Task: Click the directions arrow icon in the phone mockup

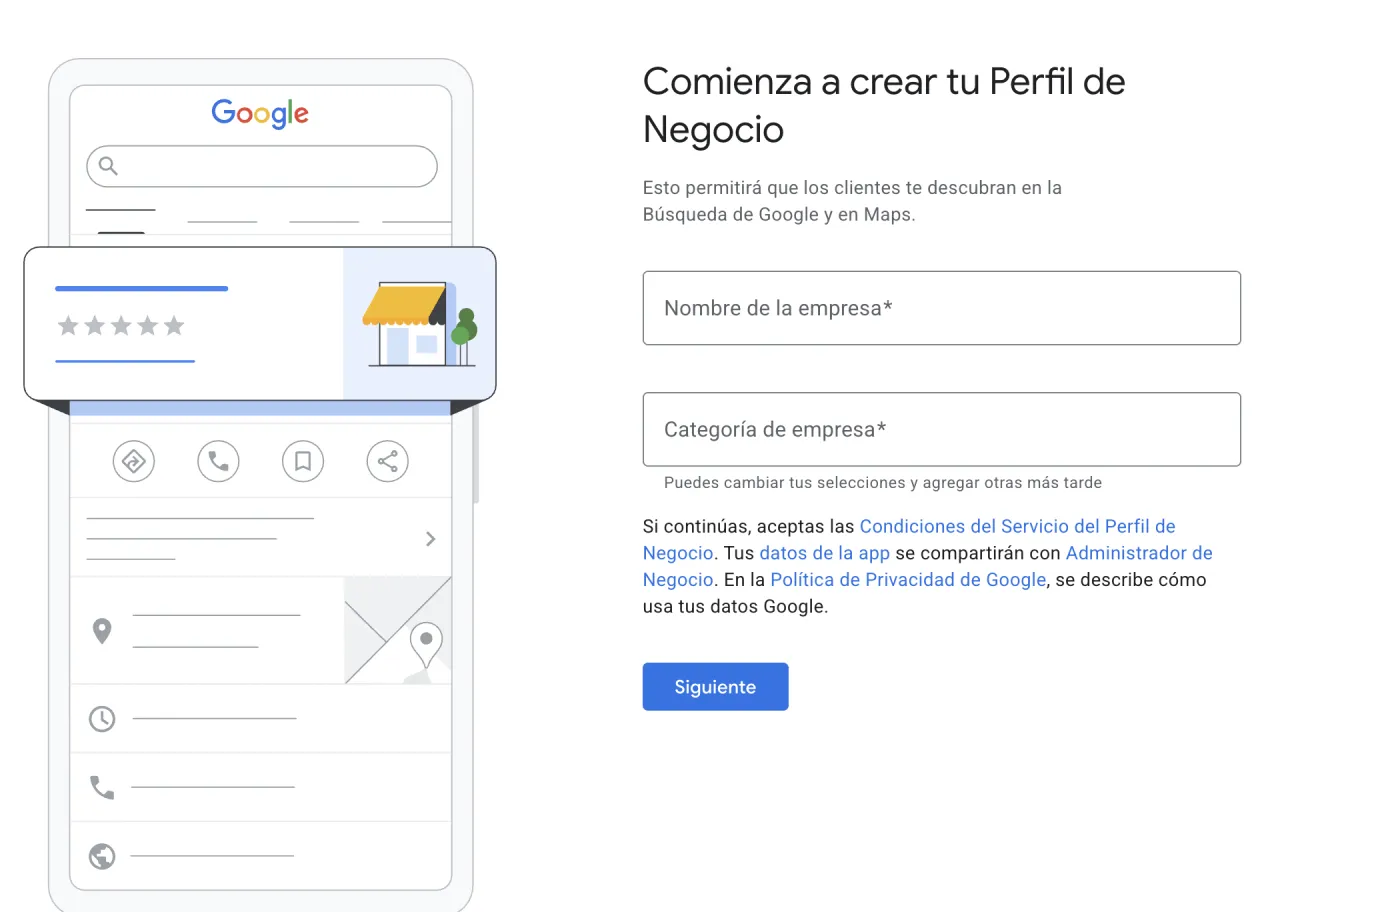Action: 134,461
